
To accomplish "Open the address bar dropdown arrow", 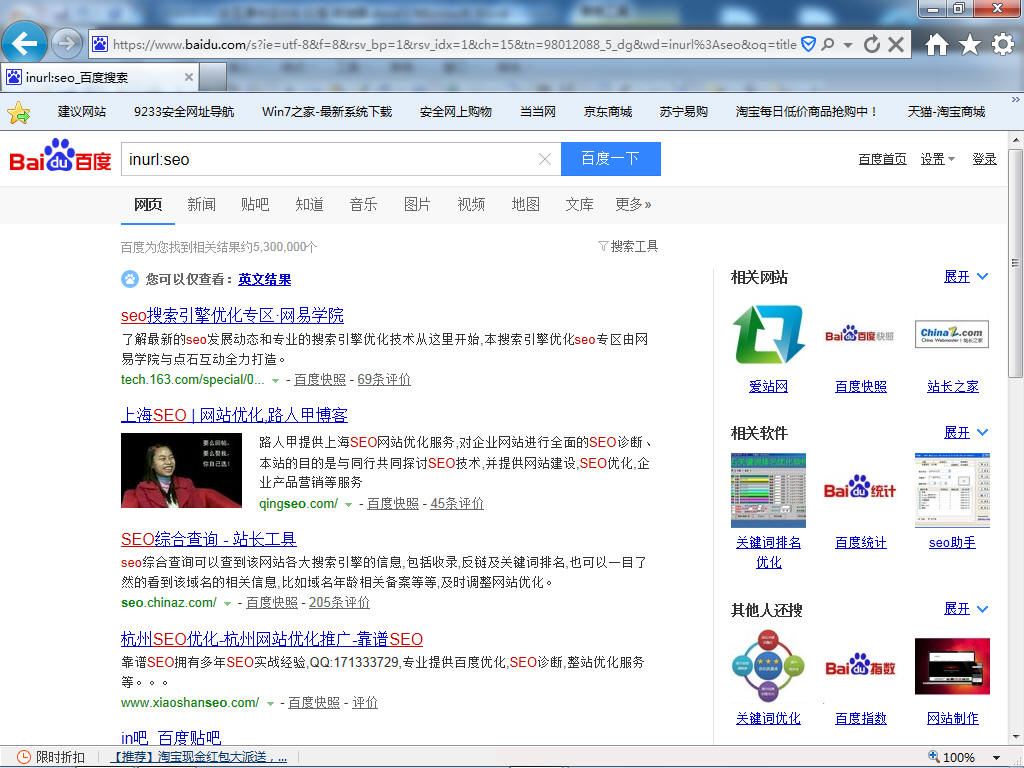I will click(848, 44).
